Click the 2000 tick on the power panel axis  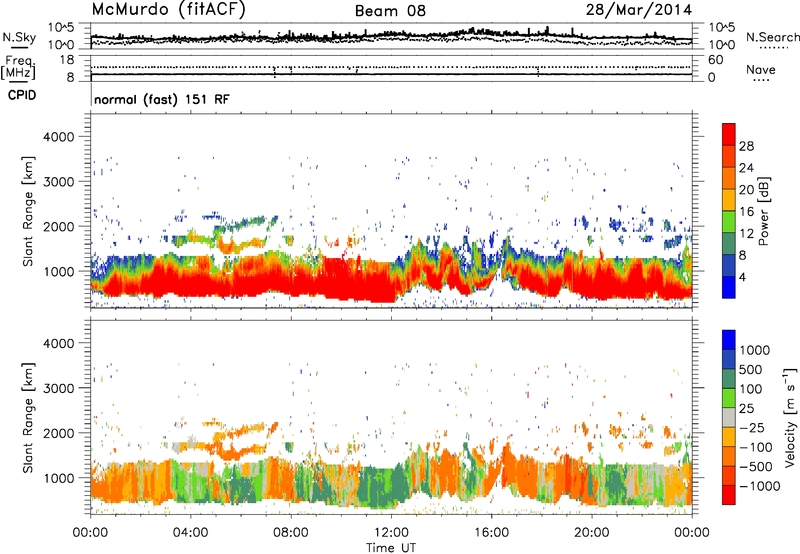pyautogui.click(x=58, y=226)
